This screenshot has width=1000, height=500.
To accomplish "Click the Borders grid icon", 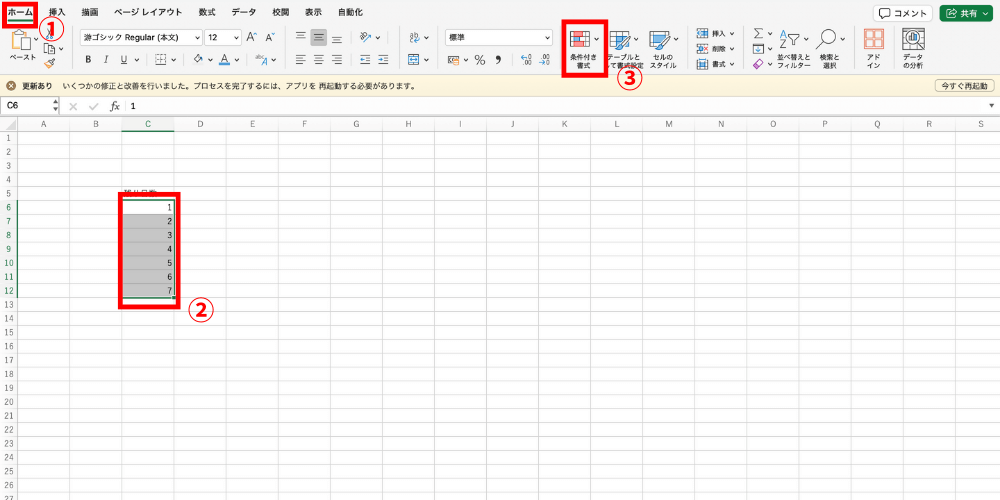I will click(161, 59).
